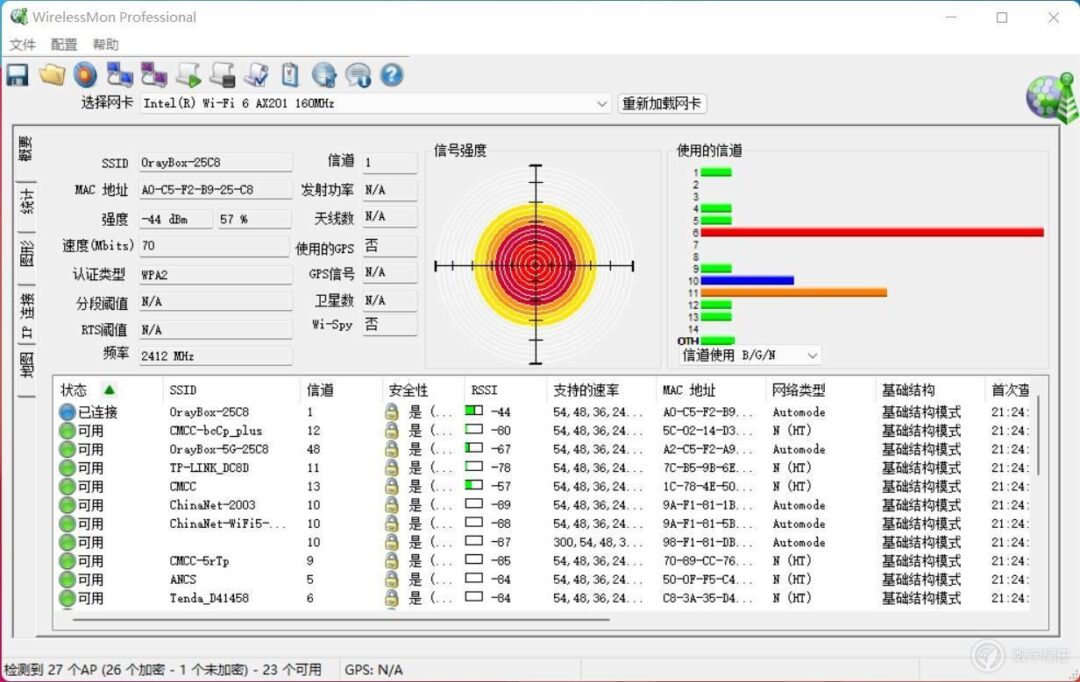Click the signal bar icon in the CMCC row
The width and height of the screenshot is (1080, 682).
pos(474,485)
